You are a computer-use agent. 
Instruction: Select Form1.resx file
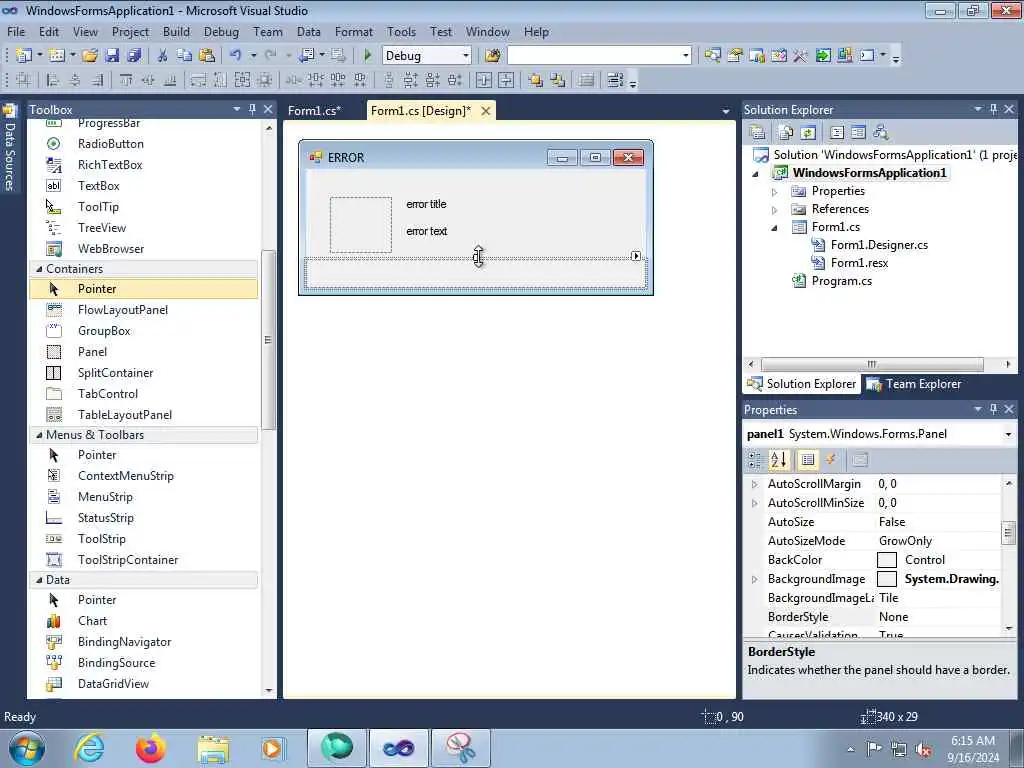[x=859, y=263]
